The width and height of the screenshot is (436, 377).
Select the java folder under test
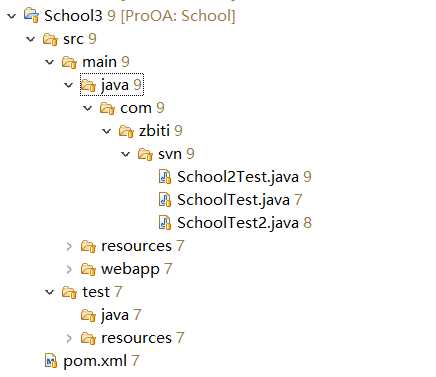(x=115, y=315)
